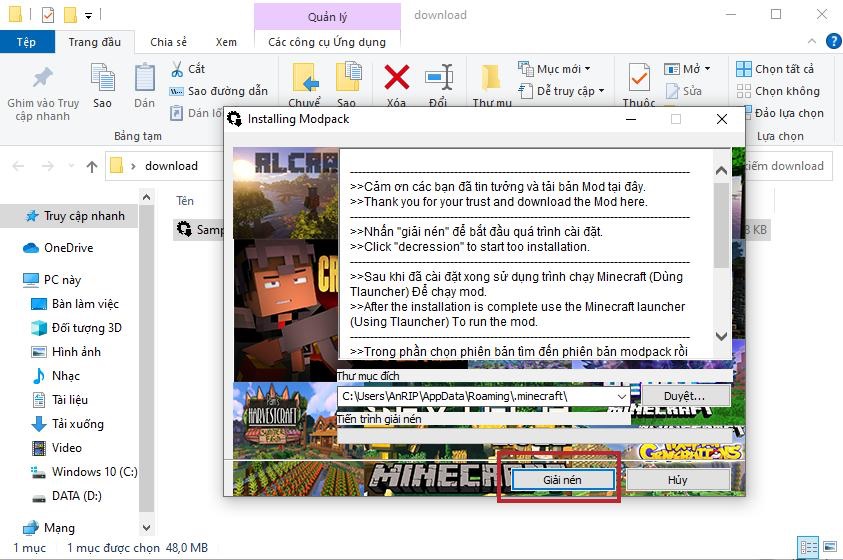Open the Quản lý contextual tab
This screenshot has width=843, height=560.
click(327, 17)
